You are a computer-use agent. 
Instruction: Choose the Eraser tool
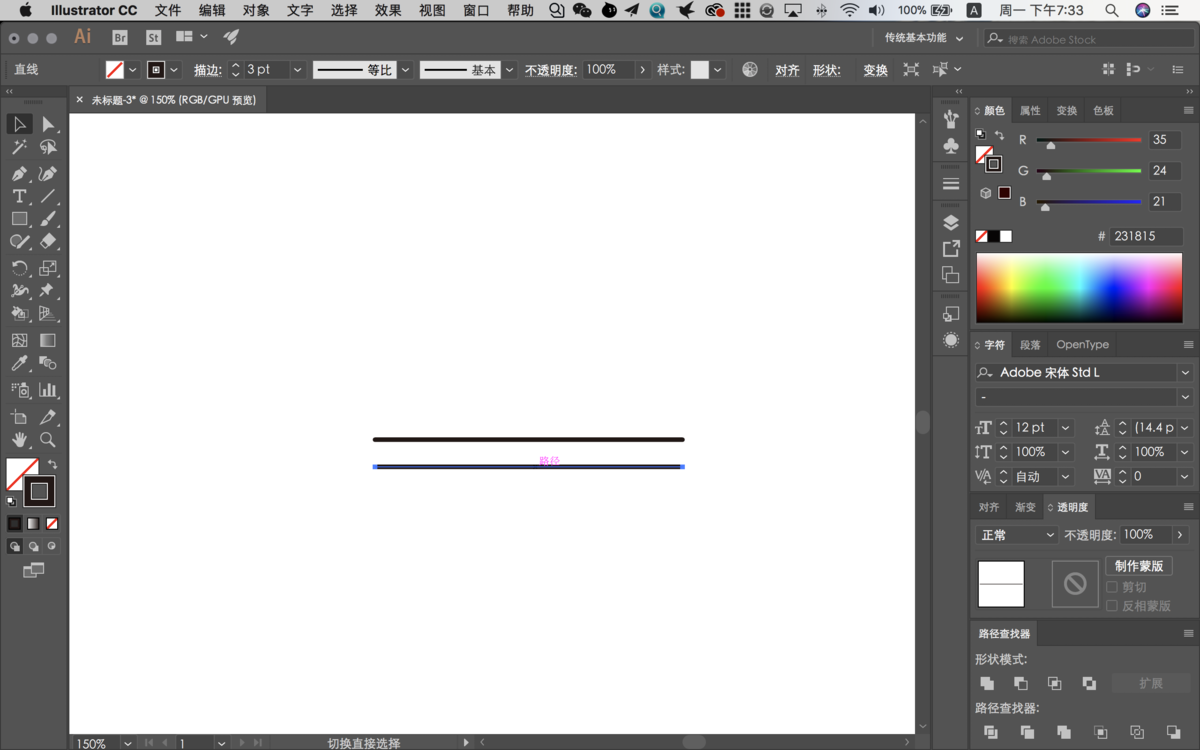[x=47, y=242]
